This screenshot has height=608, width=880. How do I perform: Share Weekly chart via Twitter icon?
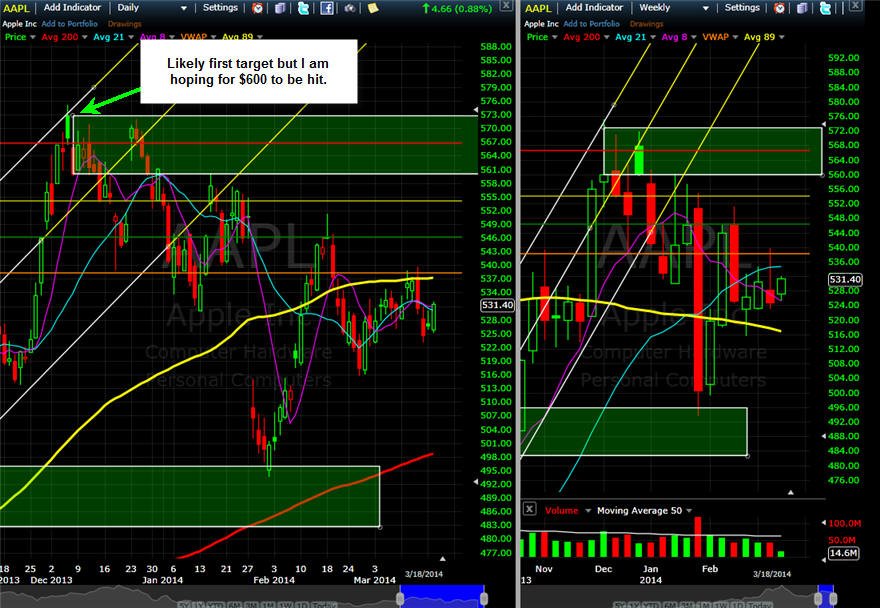[x=825, y=8]
